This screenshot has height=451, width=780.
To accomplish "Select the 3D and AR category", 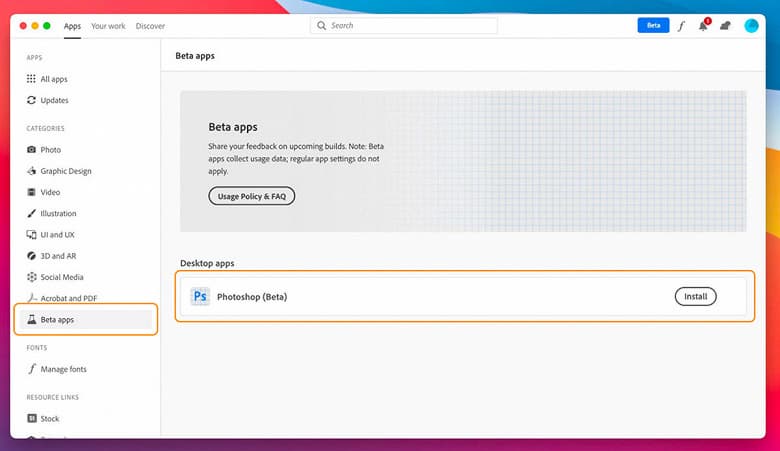I will point(58,256).
